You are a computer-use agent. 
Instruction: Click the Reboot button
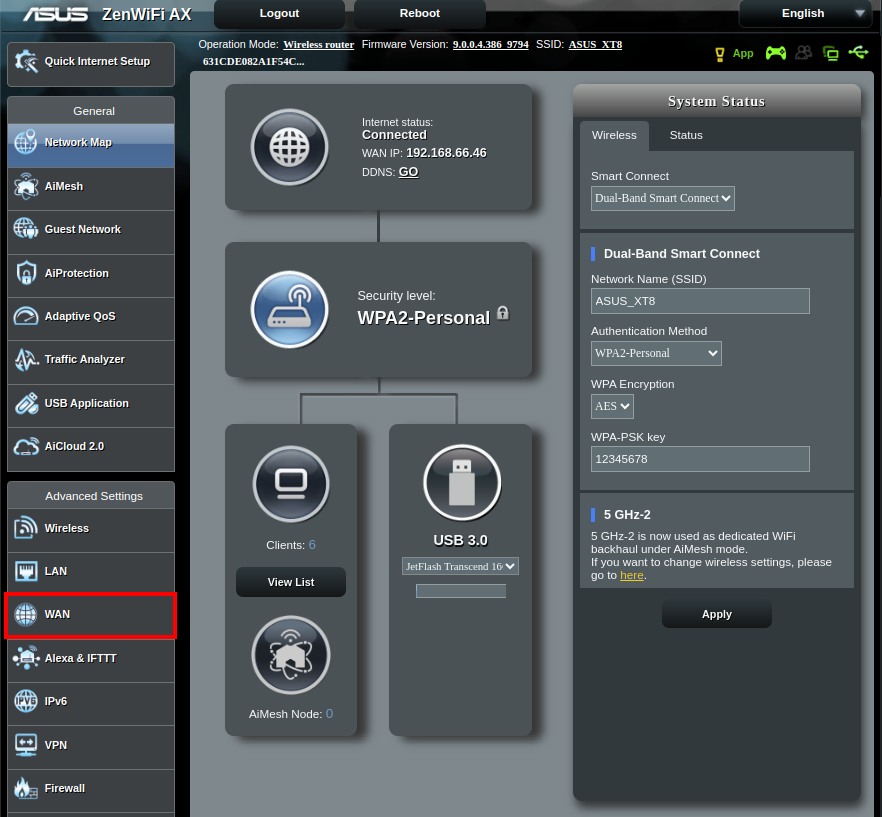coord(420,14)
